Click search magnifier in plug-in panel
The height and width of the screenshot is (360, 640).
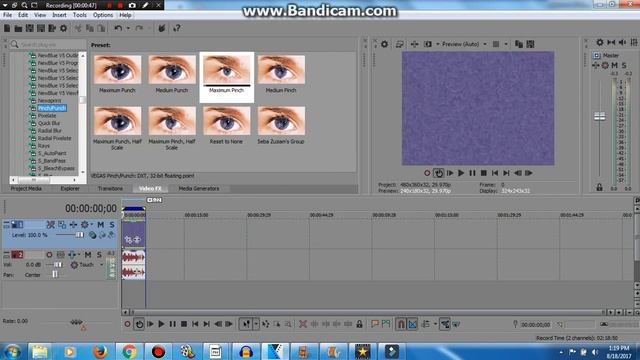pyautogui.click(x=15, y=44)
